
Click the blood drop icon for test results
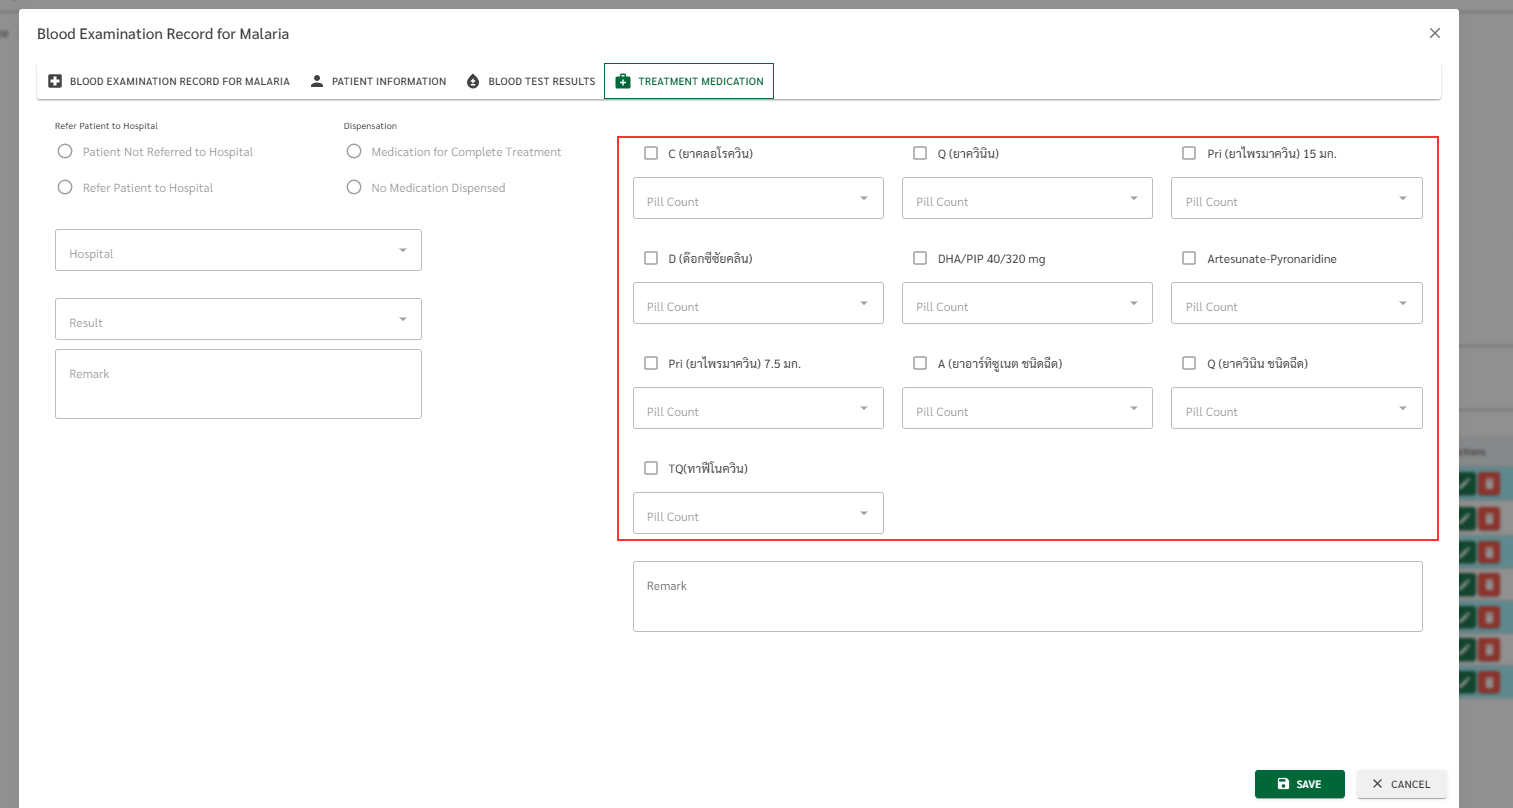(473, 81)
